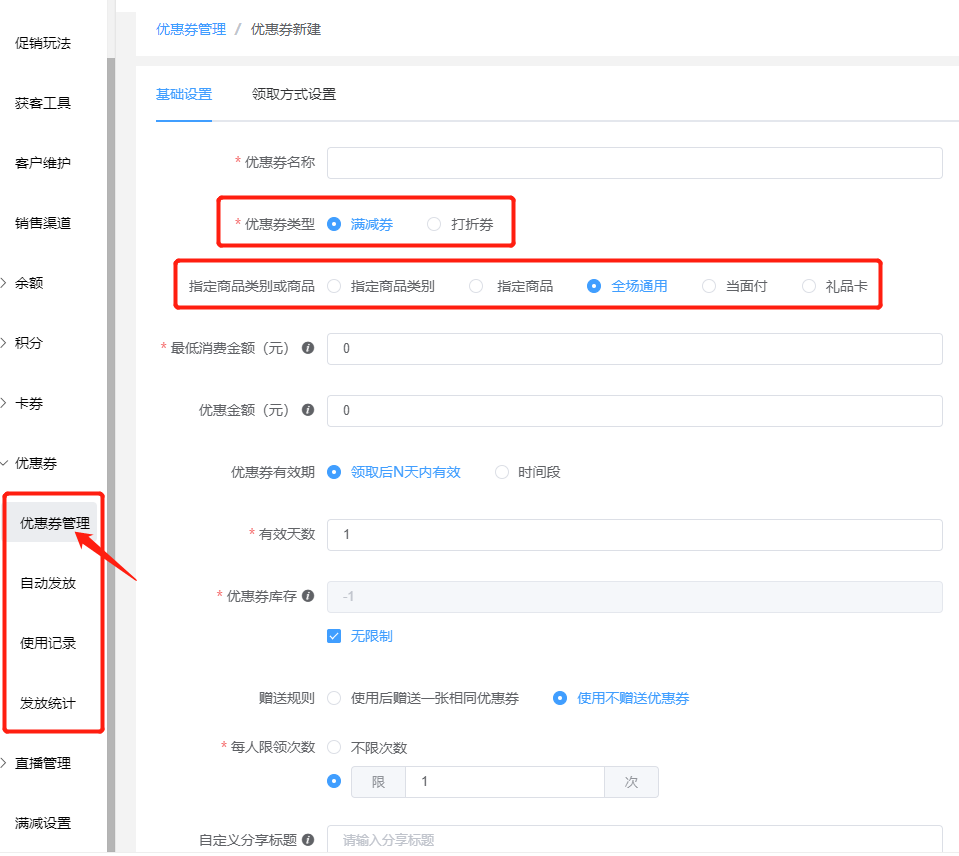The height and width of the screenshot is (856, 959).
Task: Click 优惠券管理 breadcrumb link
Action: pos(191,30)
